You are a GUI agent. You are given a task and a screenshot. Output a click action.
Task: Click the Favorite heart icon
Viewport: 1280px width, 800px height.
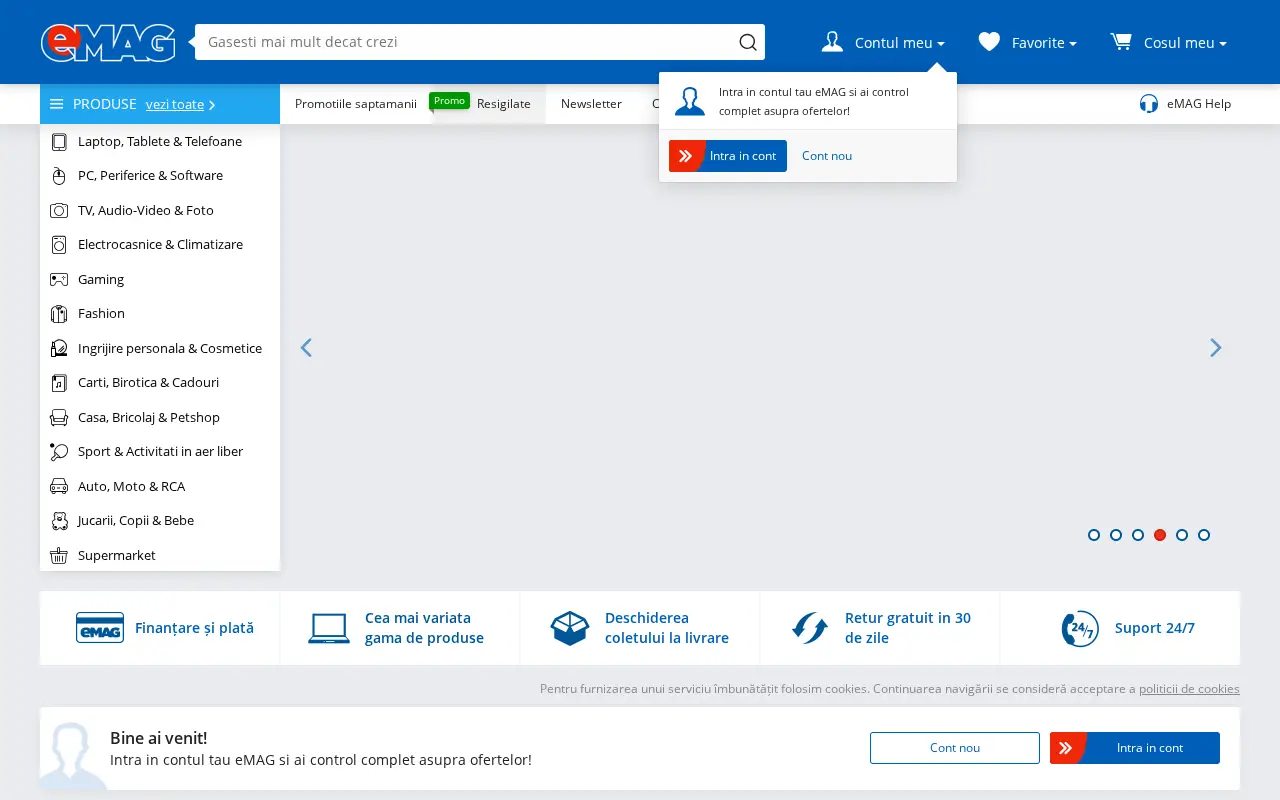pyautogui.click(x=989, y=42)
